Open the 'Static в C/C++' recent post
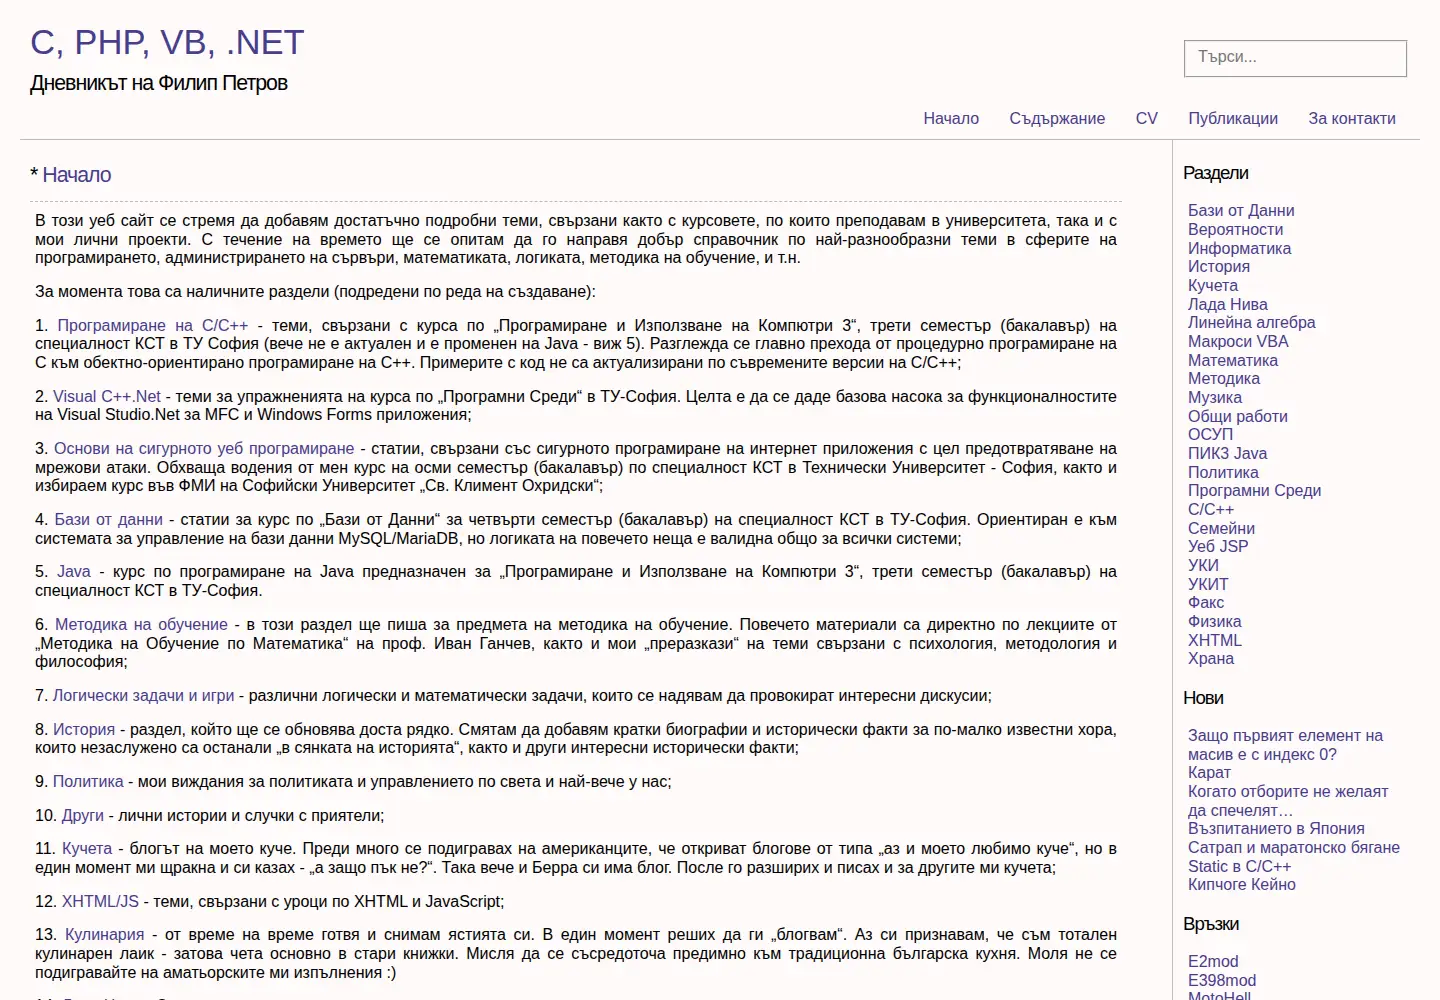 [x=1239, y=866]
